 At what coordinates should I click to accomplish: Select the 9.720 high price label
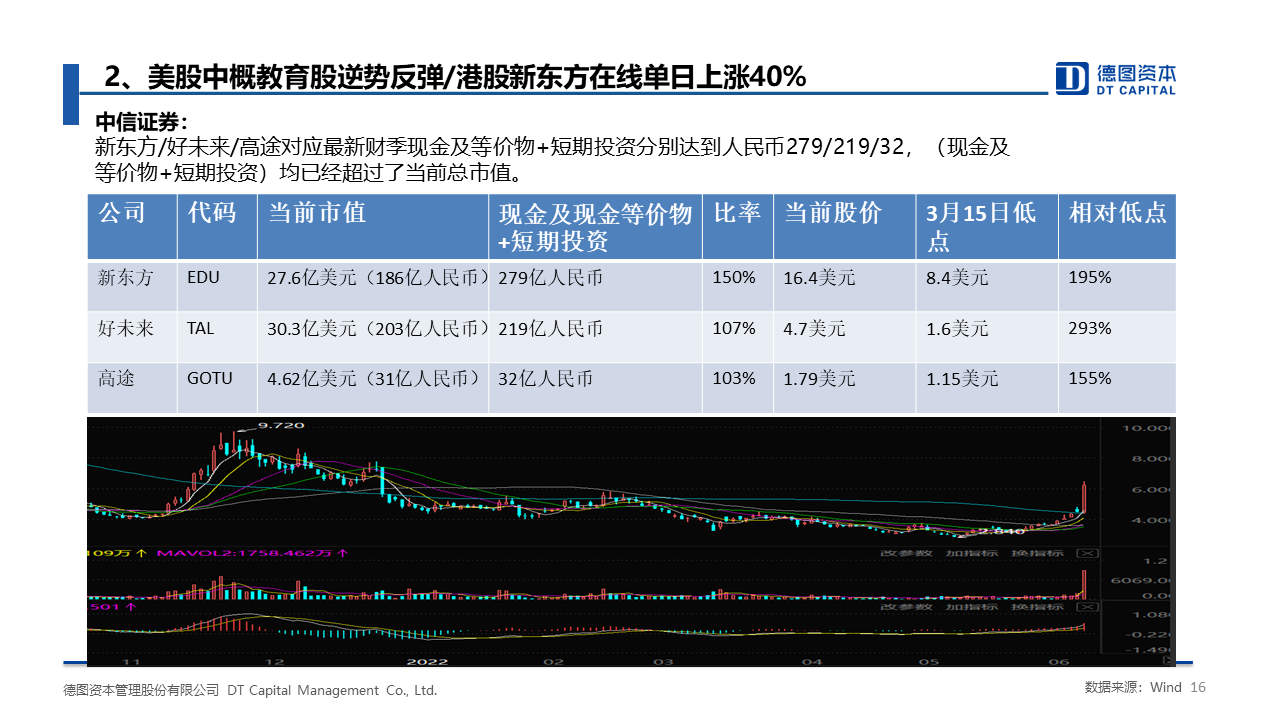281,425
